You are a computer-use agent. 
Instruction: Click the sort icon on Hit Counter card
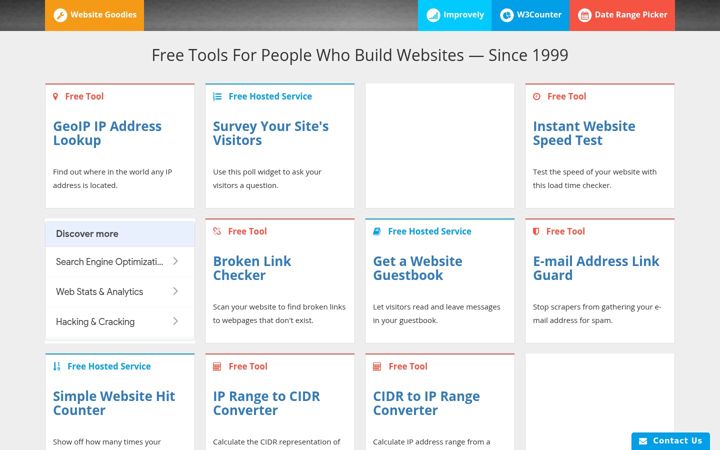click(56, 366)
